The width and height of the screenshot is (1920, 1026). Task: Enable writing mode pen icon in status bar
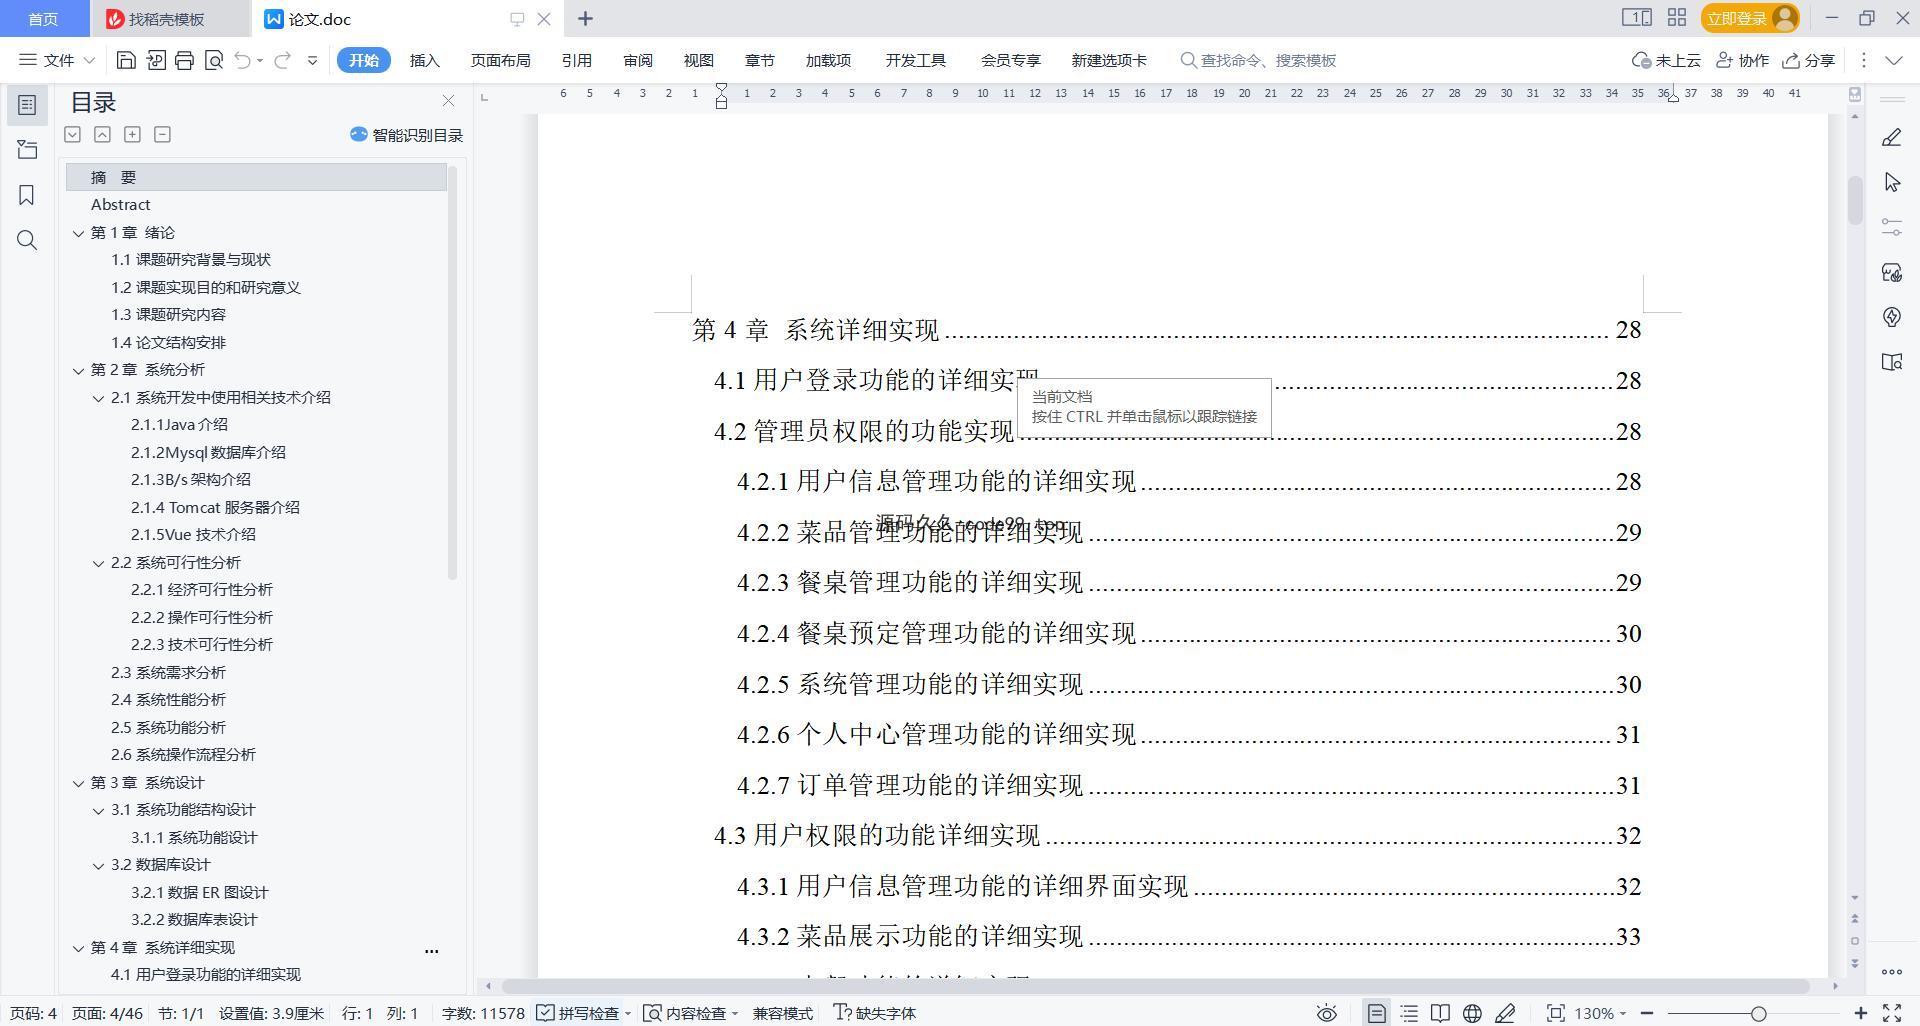pyautogui.click(x=1505, y=1013)
